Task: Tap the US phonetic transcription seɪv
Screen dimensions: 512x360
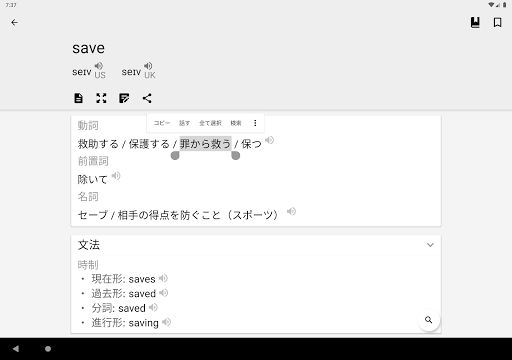Action: click(x=82, y=72)
